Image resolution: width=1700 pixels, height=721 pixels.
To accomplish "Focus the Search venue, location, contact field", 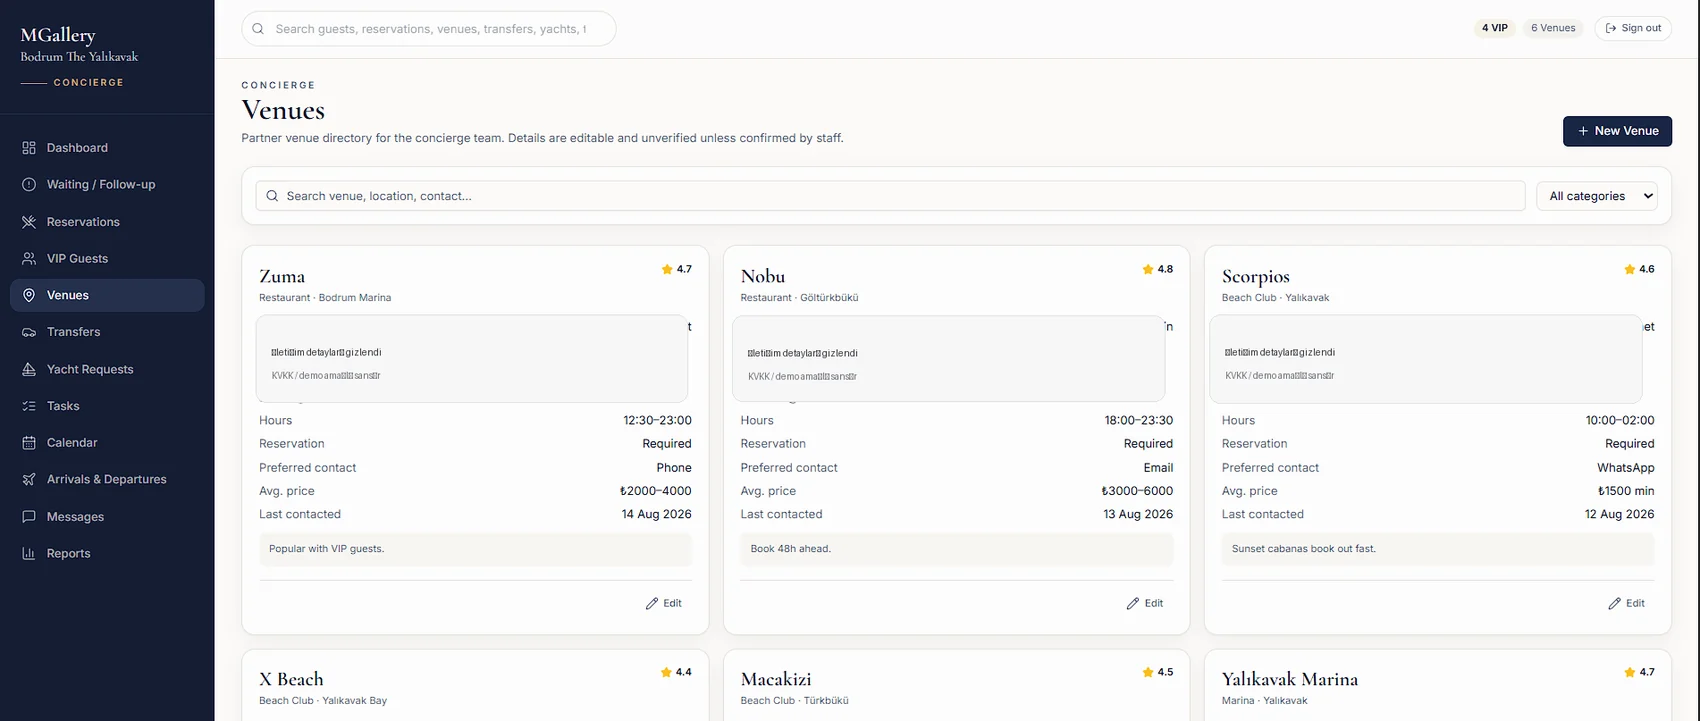I will pyautogui.click(x=890, y=196).
